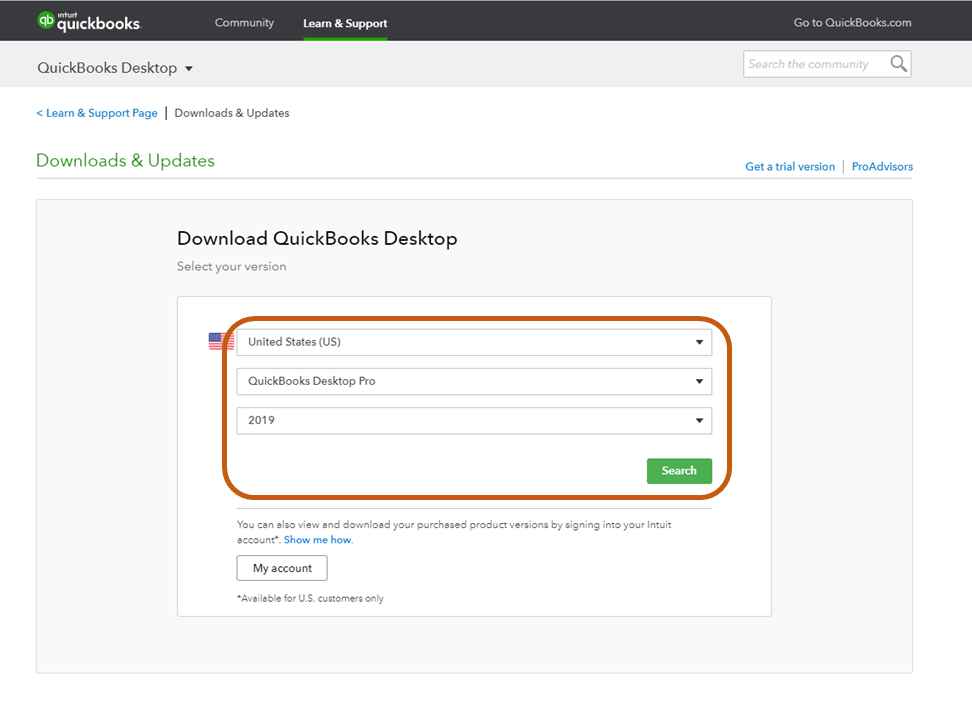
Task: Expand the QuickBooks Desktop product dropdown
Action: 115,68
